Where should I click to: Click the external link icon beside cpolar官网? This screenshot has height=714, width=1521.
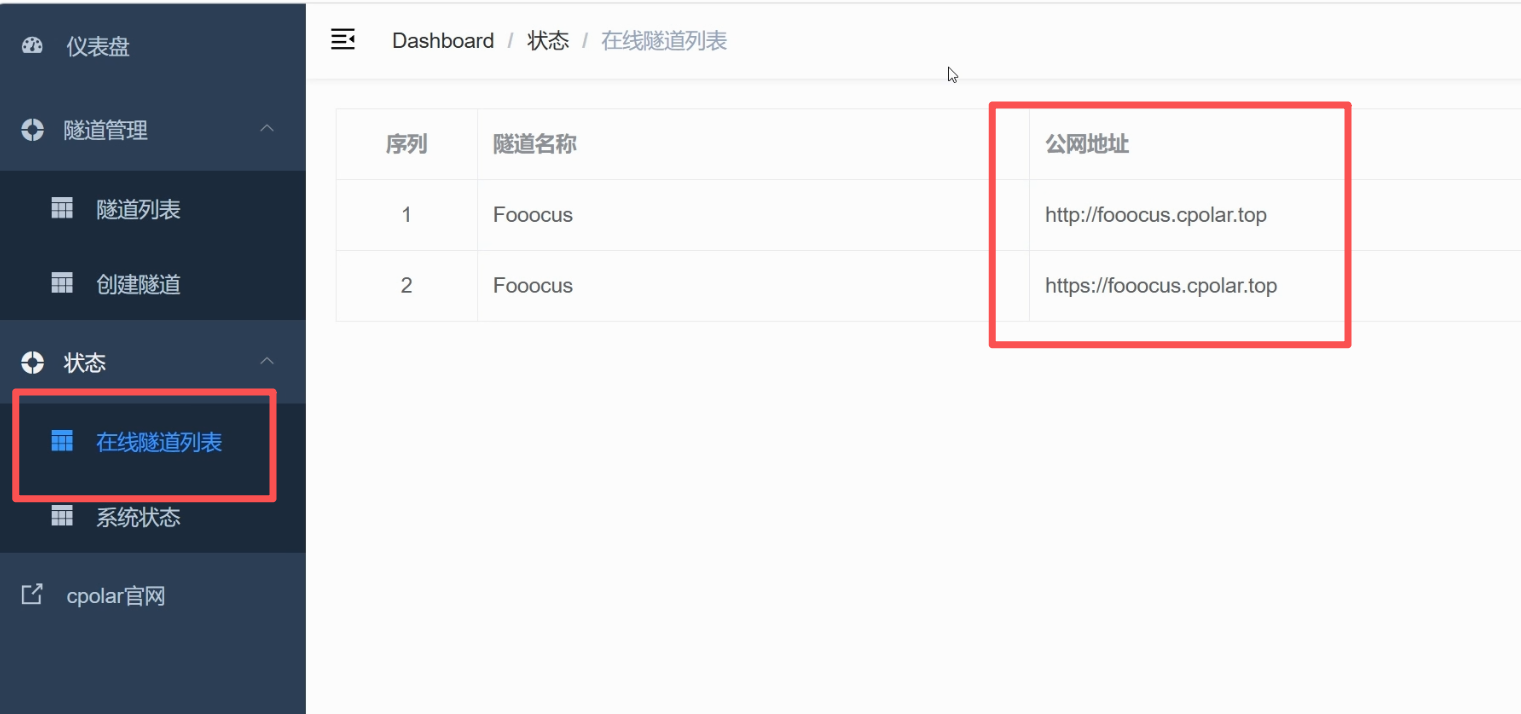coord(32,595)
